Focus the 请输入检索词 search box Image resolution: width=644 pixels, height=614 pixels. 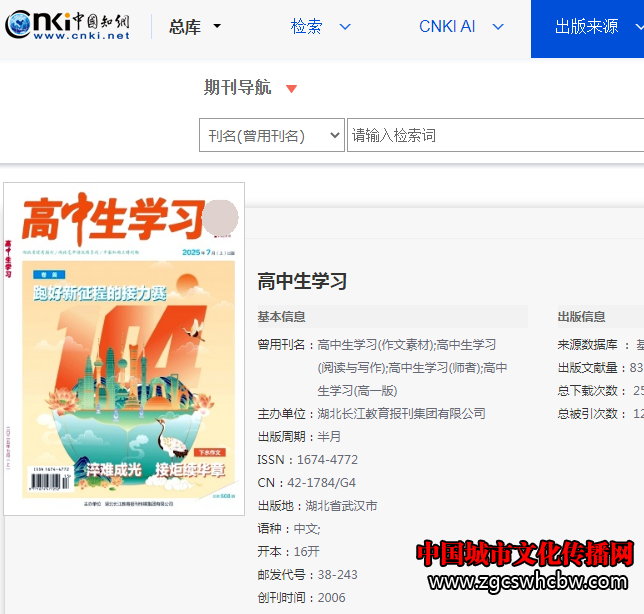click(495, 136)
